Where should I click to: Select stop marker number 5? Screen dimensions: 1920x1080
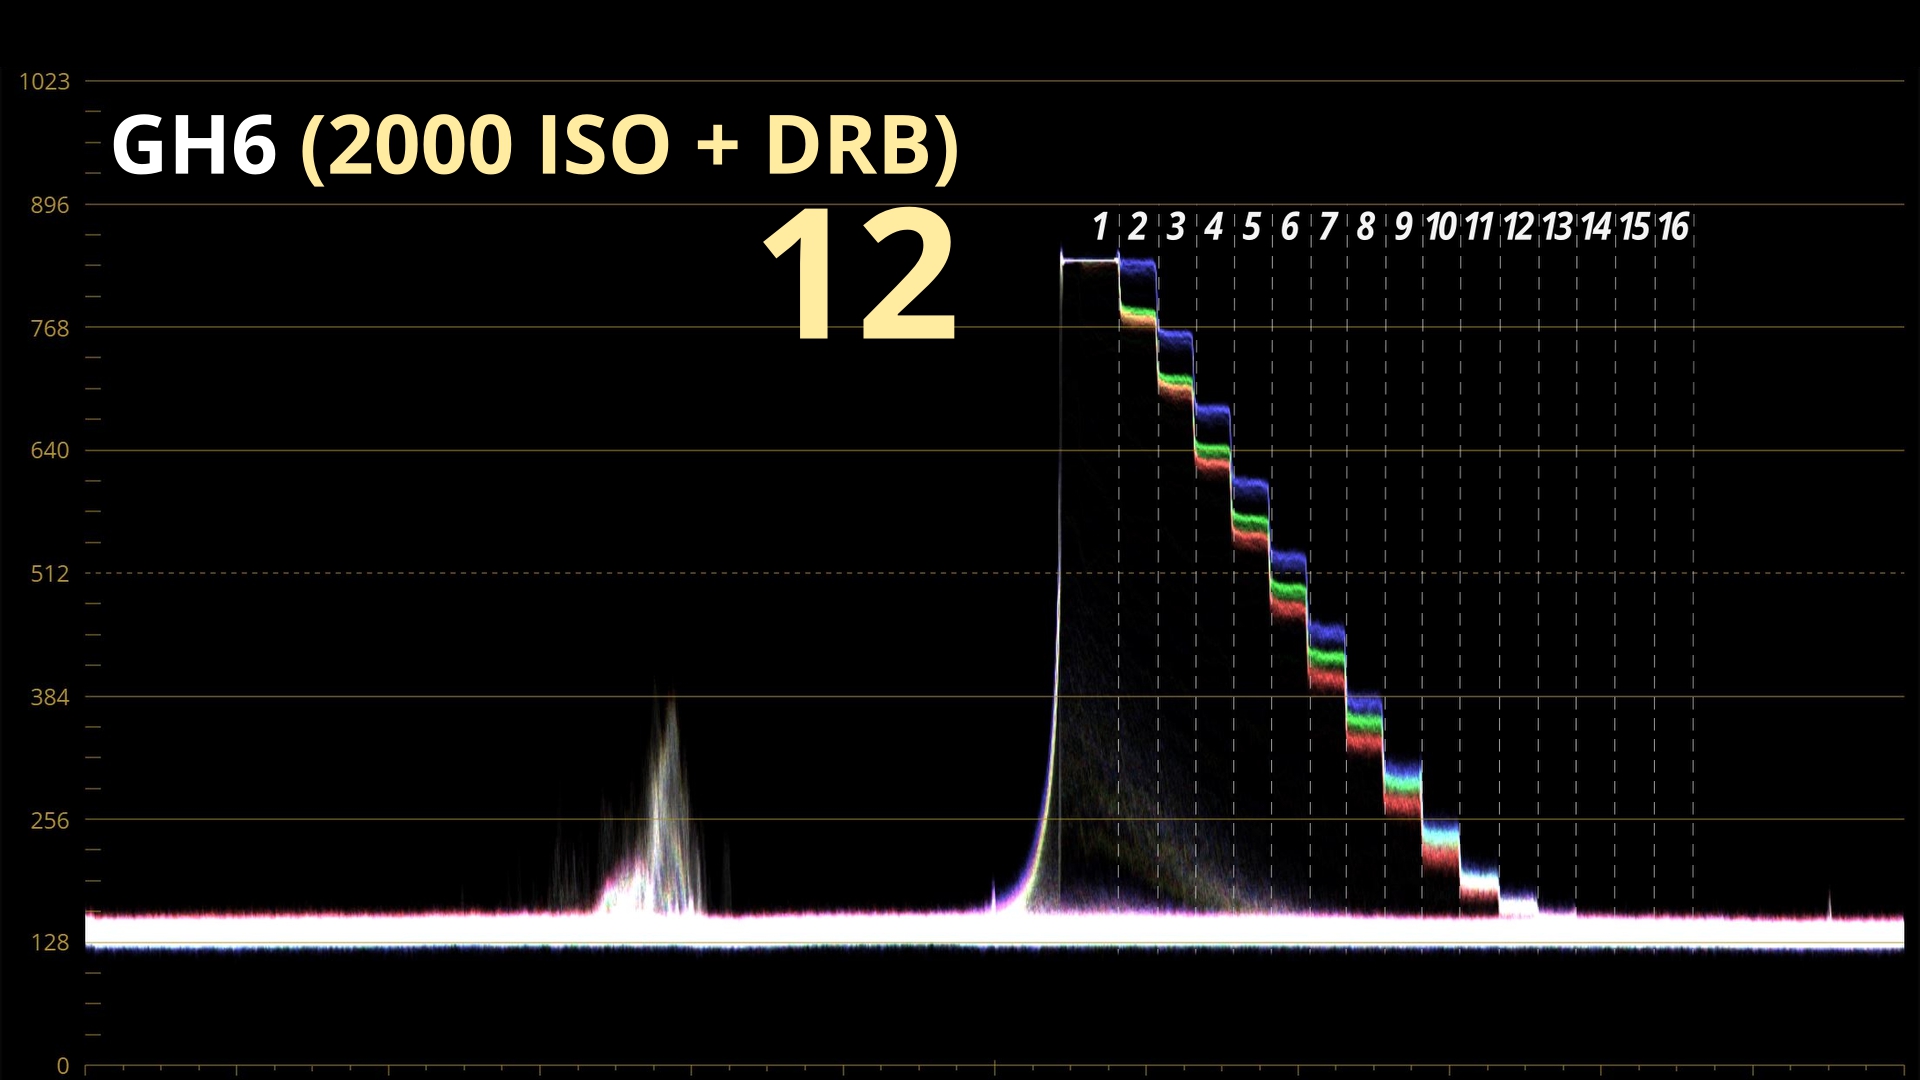[1252, 228]
